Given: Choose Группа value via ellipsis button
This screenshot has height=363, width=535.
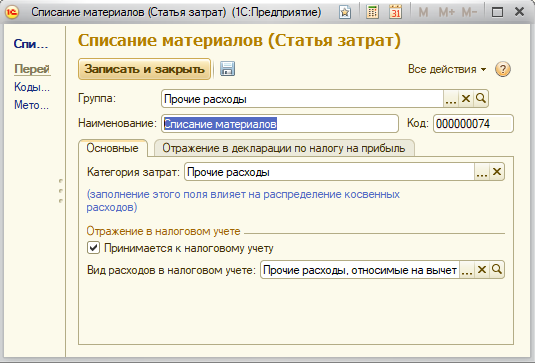Looking at the screenshot, I should (x=451, y=99).
